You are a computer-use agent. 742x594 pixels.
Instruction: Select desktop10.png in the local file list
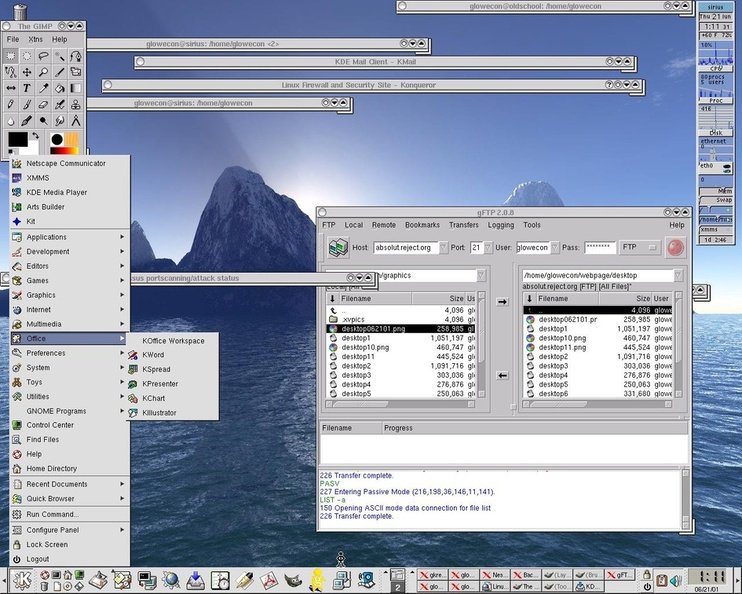pyautogui.click(x=401, y=347)
